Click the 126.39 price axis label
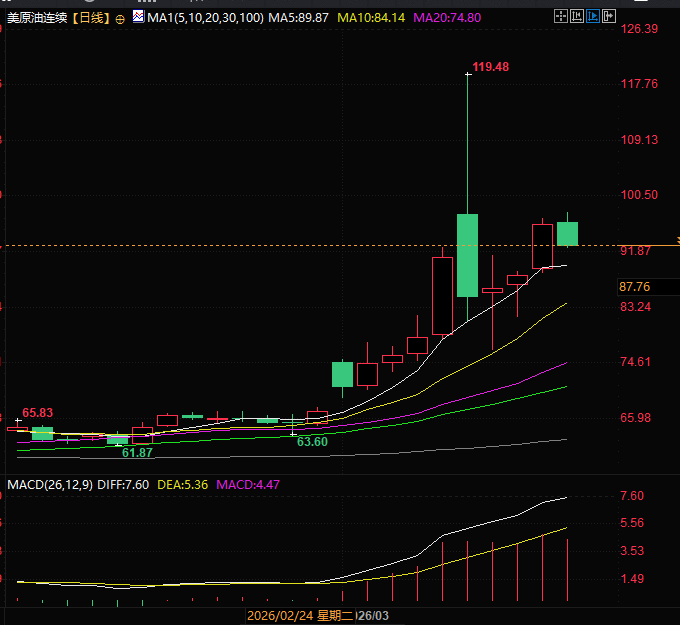This screenshot has width=680, height=625. click(639, 29)
